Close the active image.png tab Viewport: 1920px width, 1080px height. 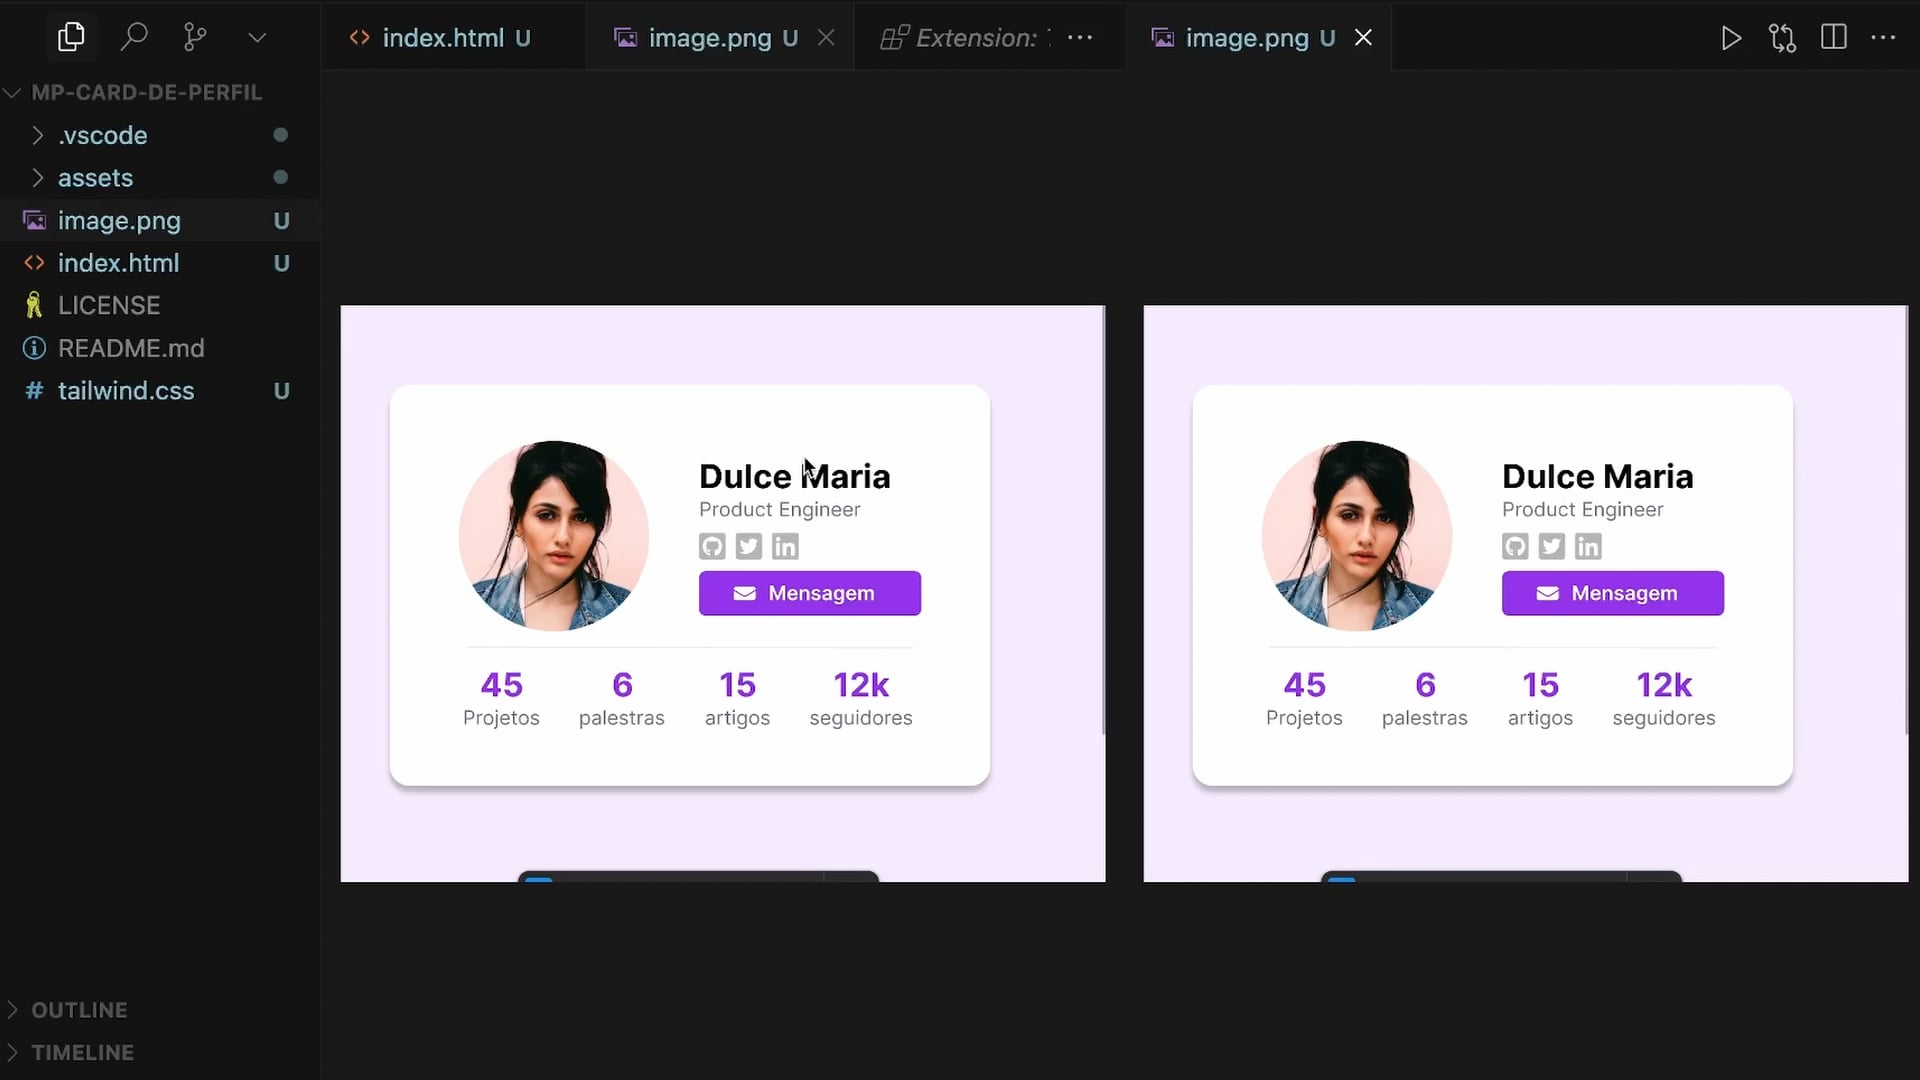[x=1363, y=38]
